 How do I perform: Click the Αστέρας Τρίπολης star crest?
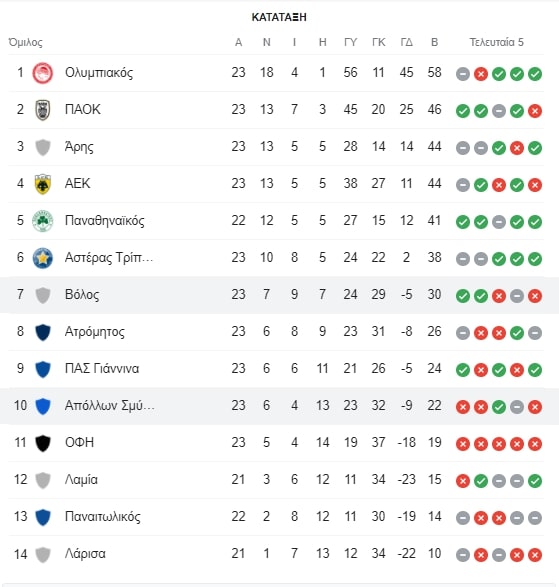point(43,258)
